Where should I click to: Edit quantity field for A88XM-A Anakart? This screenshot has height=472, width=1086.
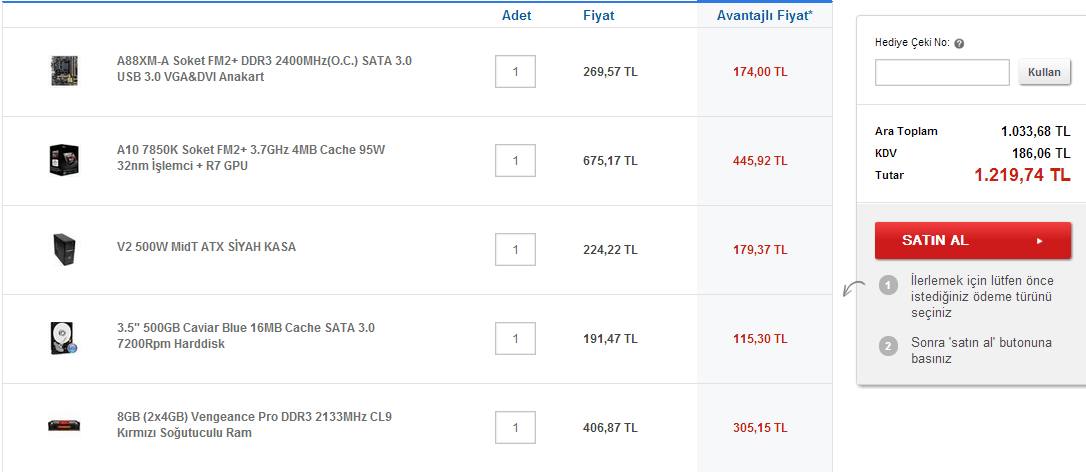pos(515,72)
